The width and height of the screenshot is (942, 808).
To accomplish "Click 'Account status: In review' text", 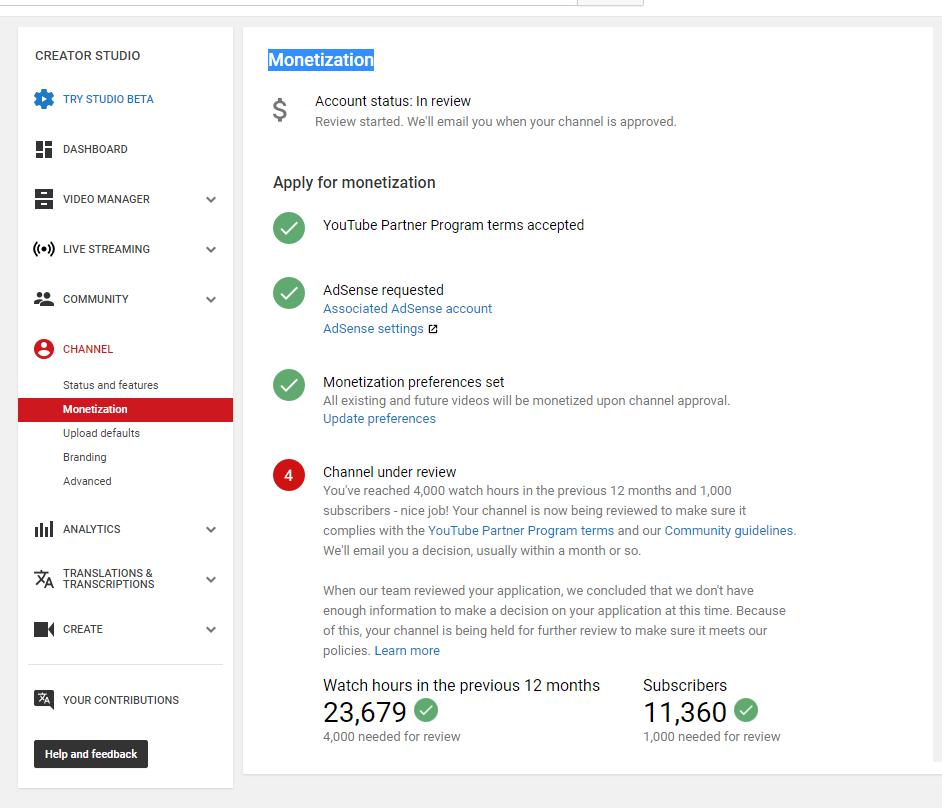I will click(393, 102).
